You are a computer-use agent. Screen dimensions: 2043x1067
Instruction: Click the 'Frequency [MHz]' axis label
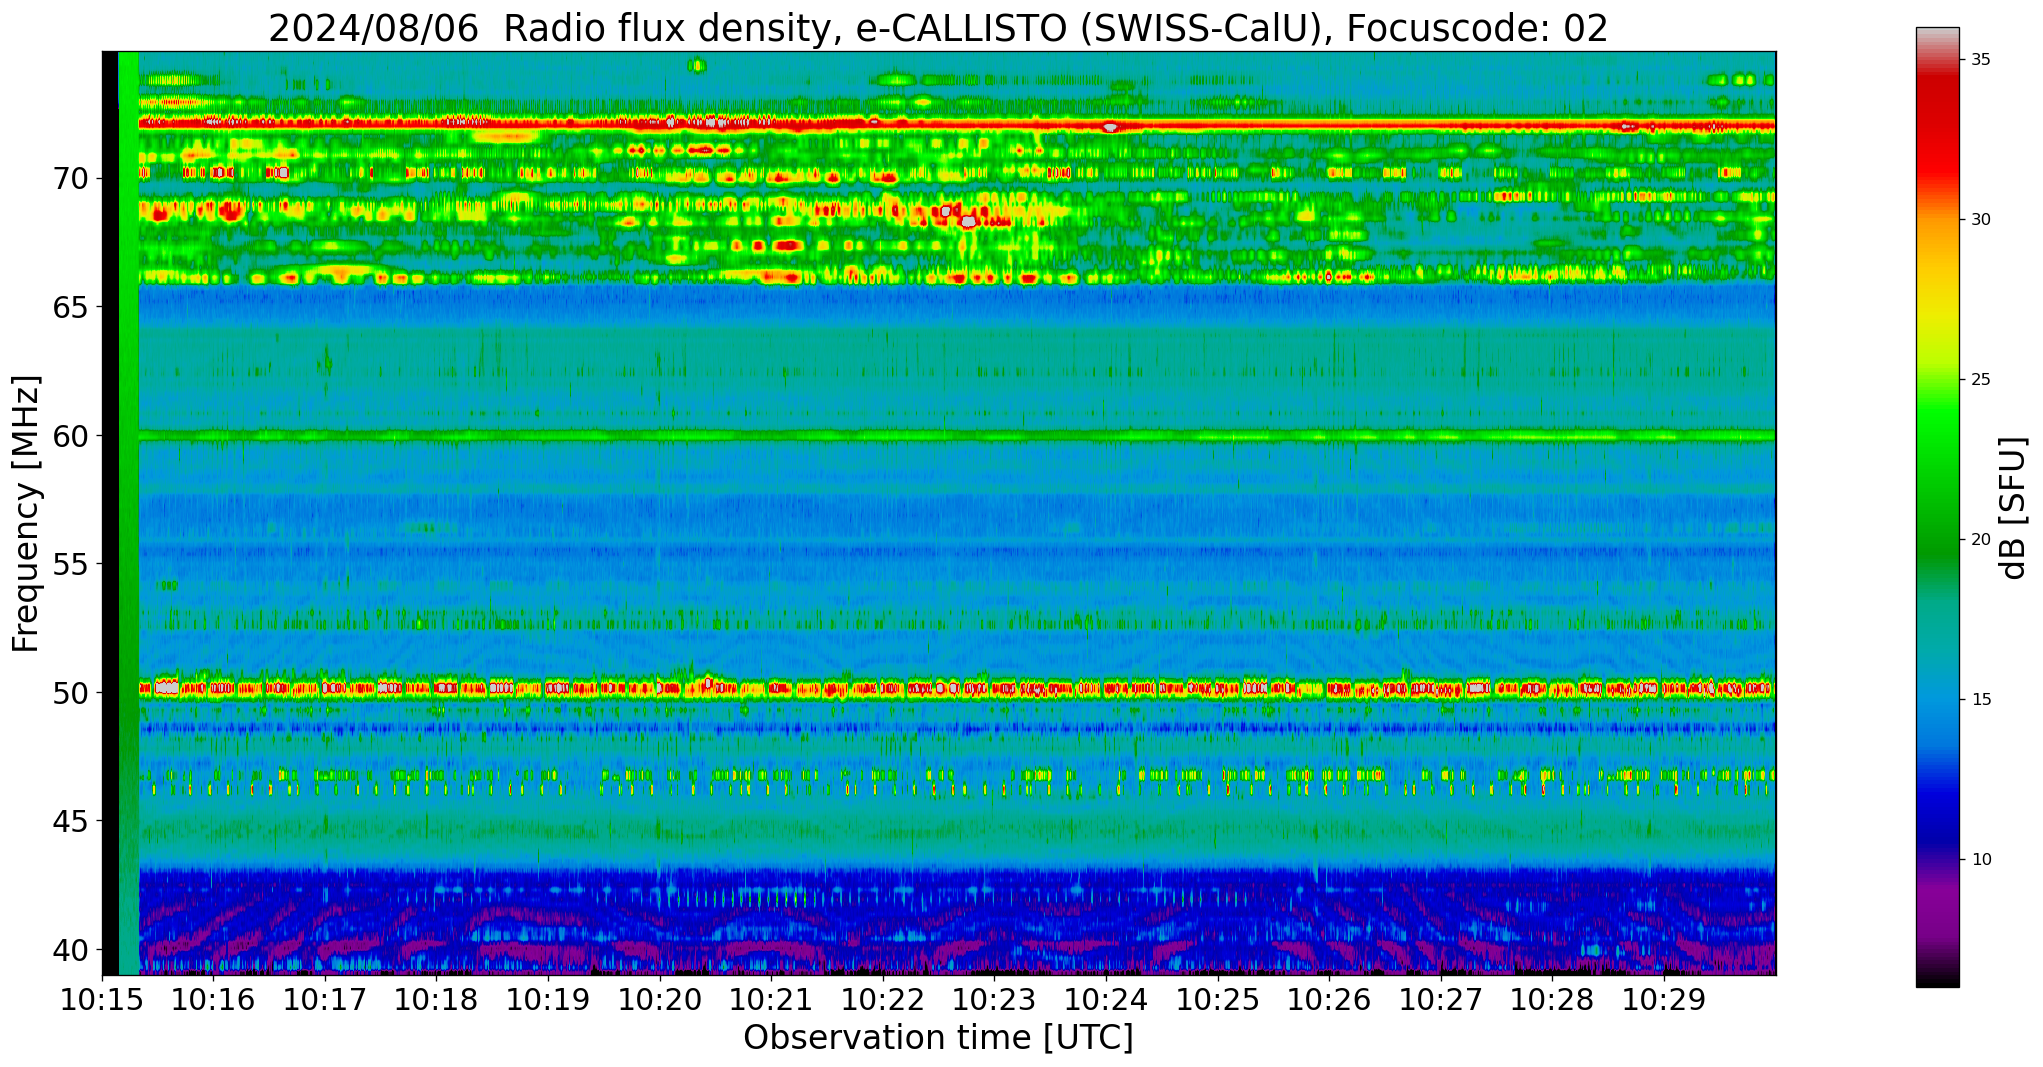pos(26,513)
